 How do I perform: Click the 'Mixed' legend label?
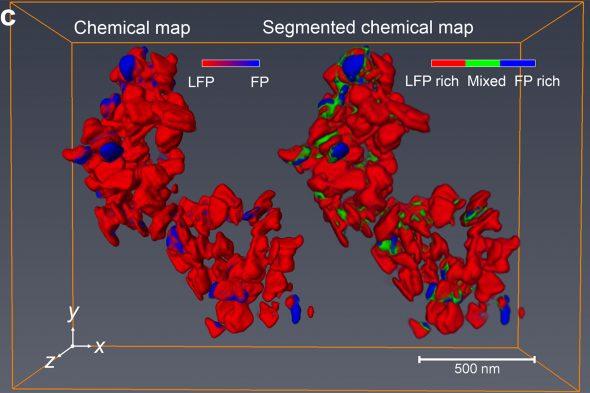point(486,81)
